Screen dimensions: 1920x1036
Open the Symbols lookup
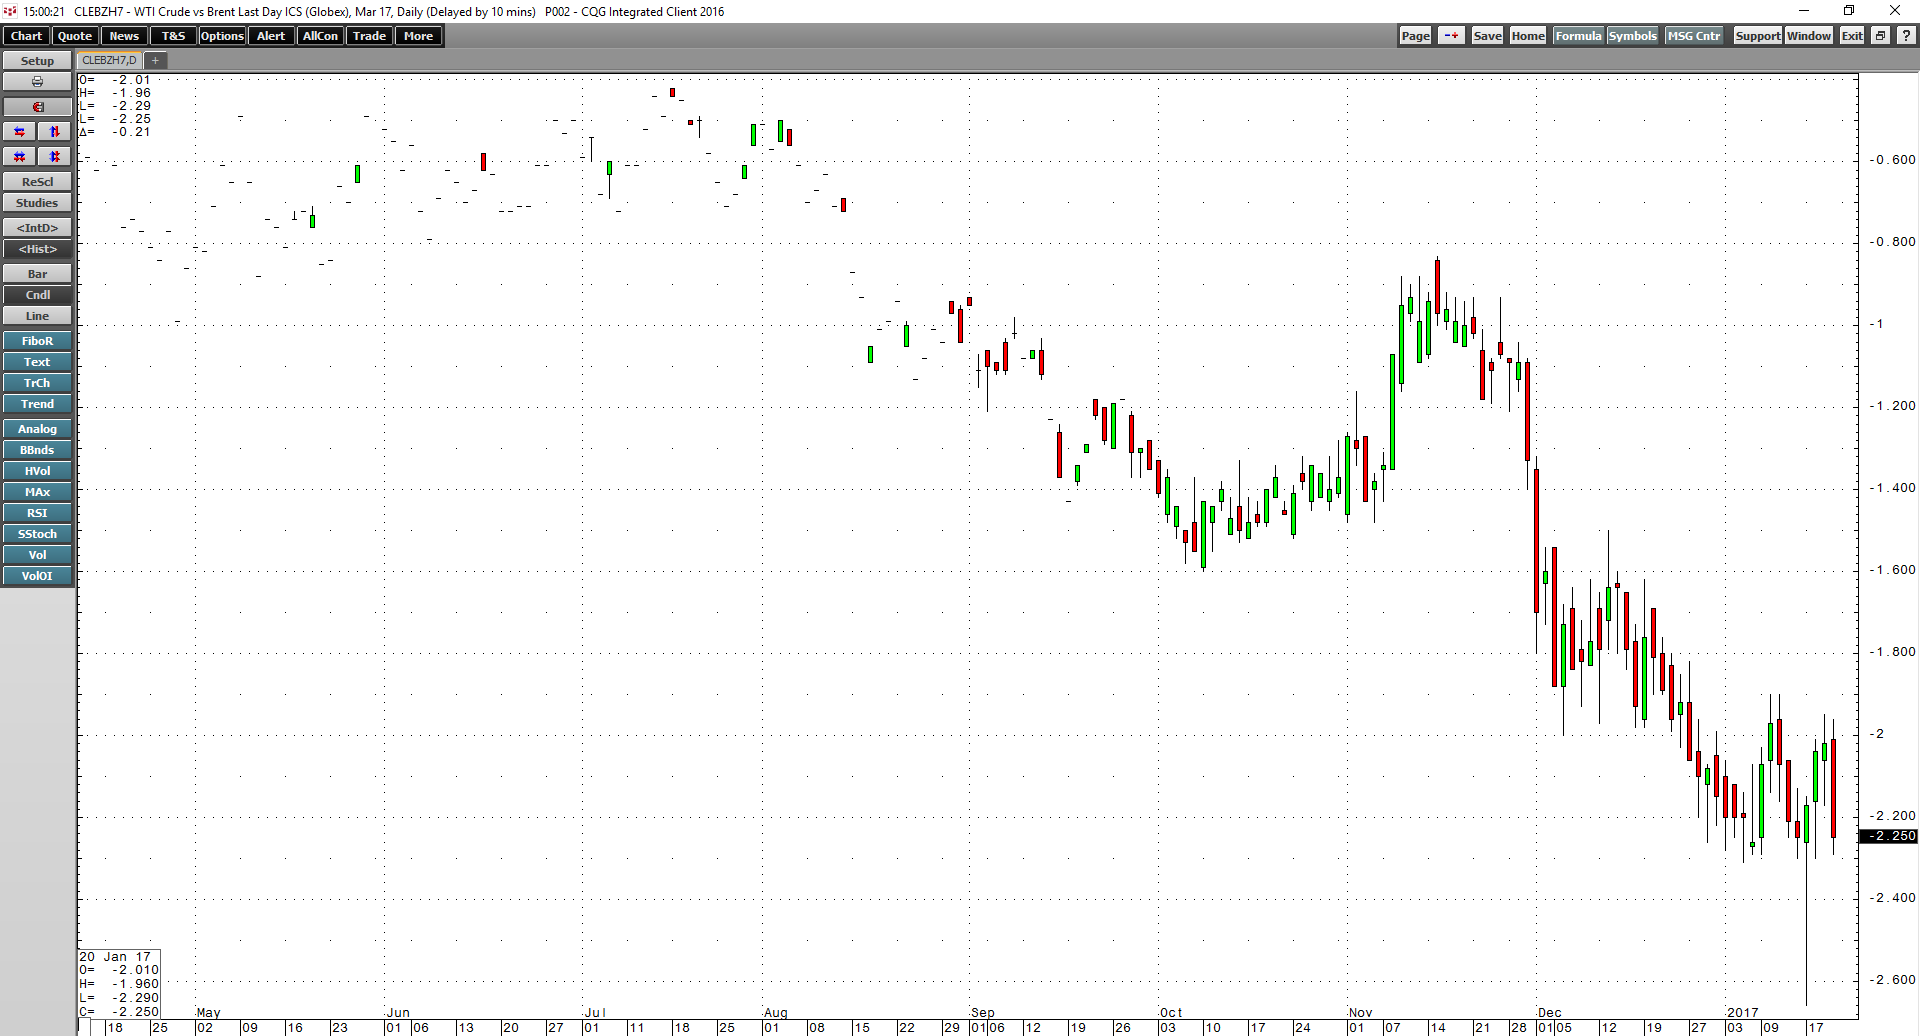tap(1632, 36)
